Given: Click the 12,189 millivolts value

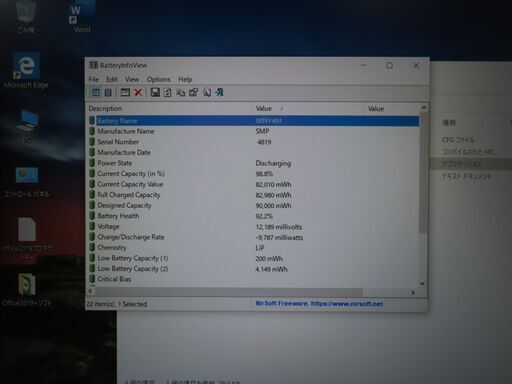Looking at the screenshot, I should pyautogui.click(x=279, y=227).
